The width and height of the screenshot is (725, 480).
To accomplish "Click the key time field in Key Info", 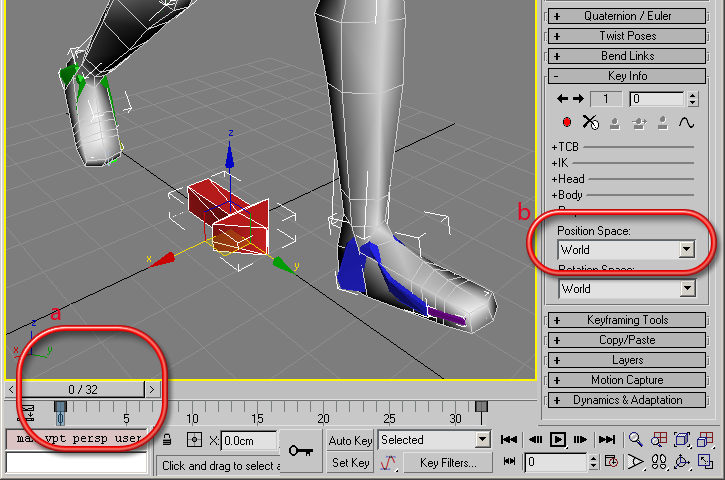I will (x=656, y=99).
